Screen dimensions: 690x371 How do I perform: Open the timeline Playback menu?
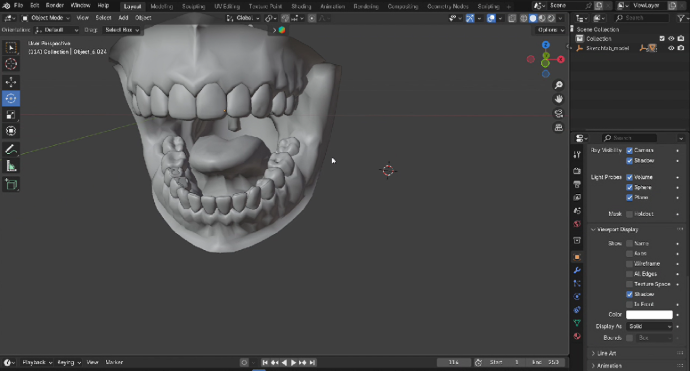37,362
